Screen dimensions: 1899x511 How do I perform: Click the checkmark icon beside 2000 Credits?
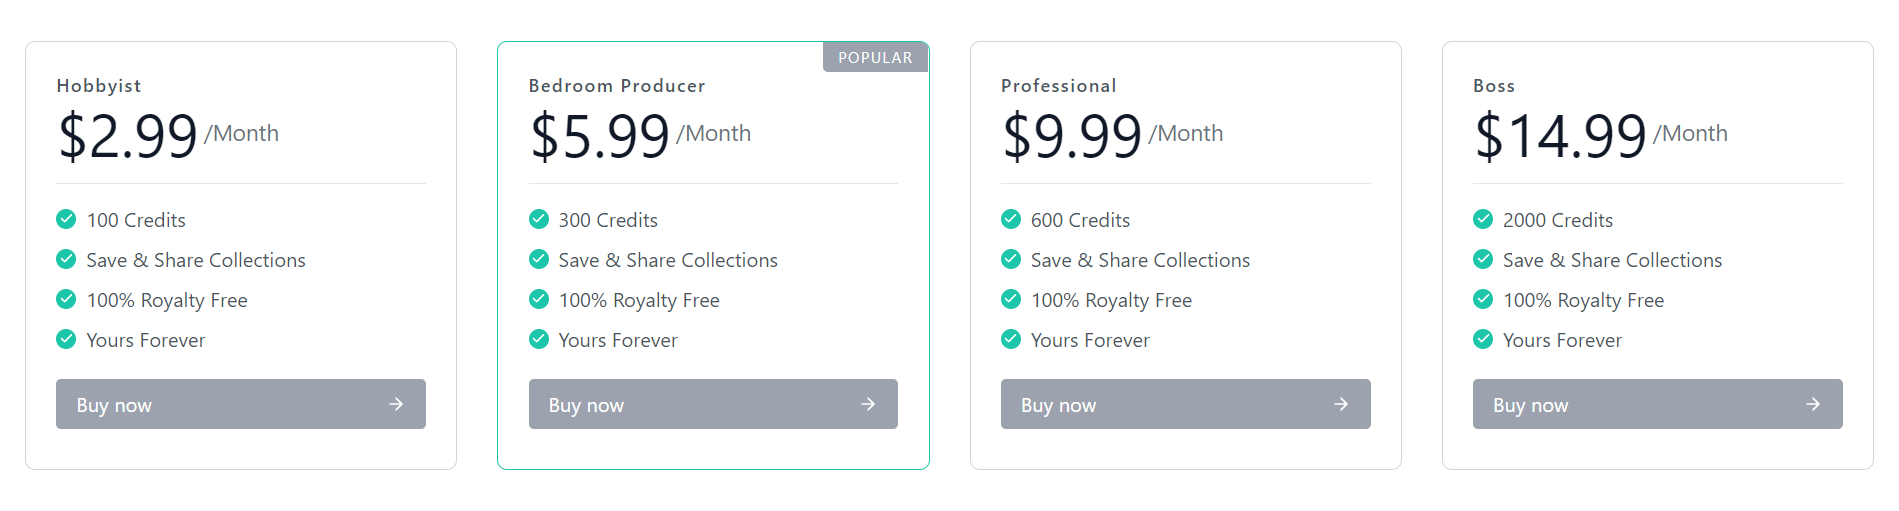pyautogui.click(x=1483, y=219)
